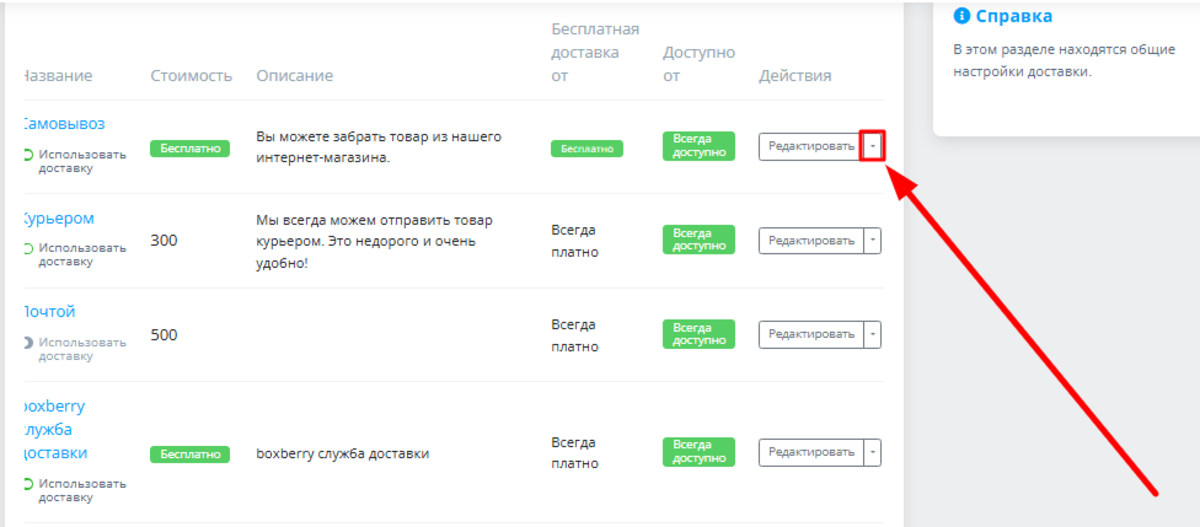Toggle "Использовать доставку" for Самовывоз
The image size is (1200, 527).
tap(28, 155)
